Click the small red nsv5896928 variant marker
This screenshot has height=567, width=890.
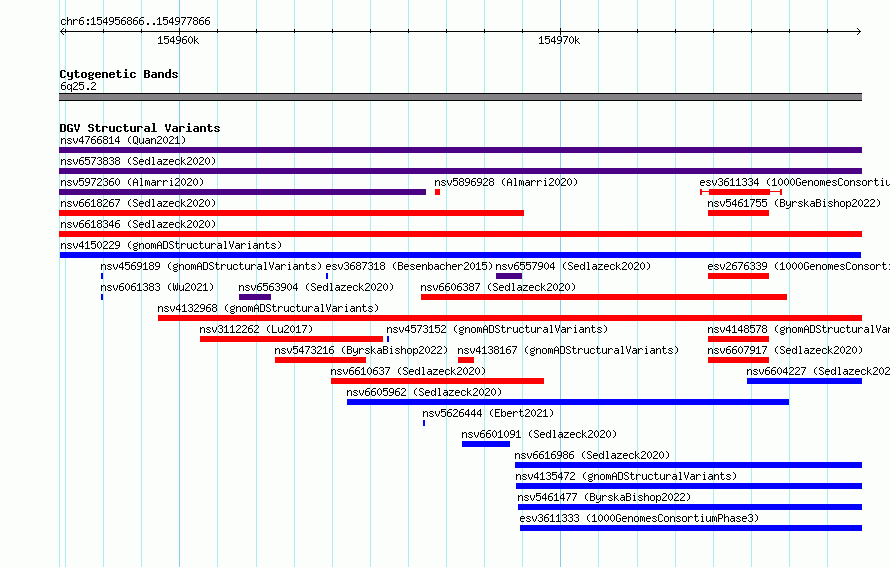click(438, 192)
